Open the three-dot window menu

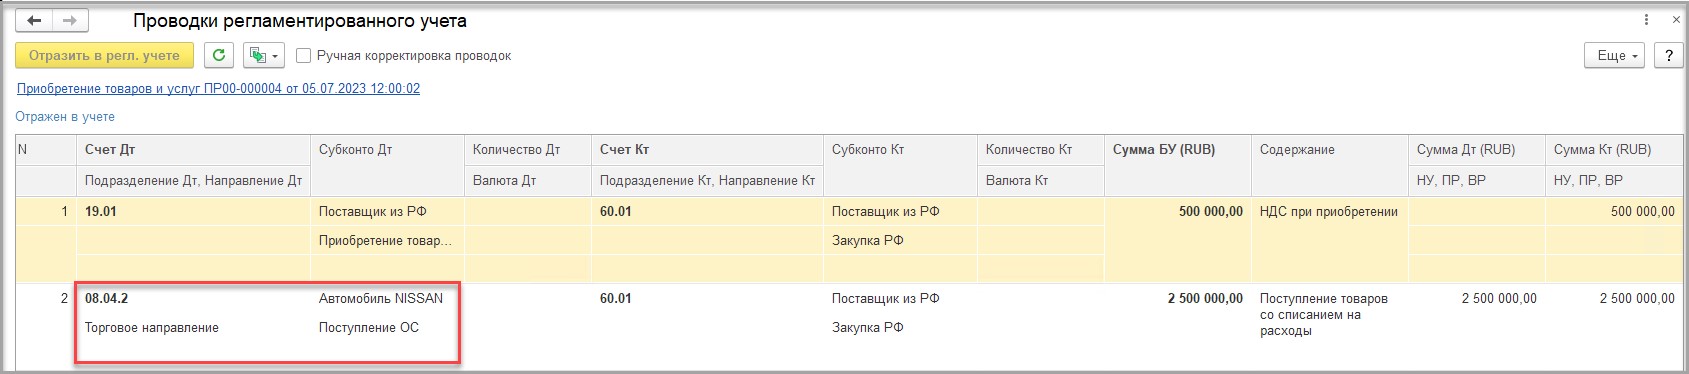coord(1646,20)
